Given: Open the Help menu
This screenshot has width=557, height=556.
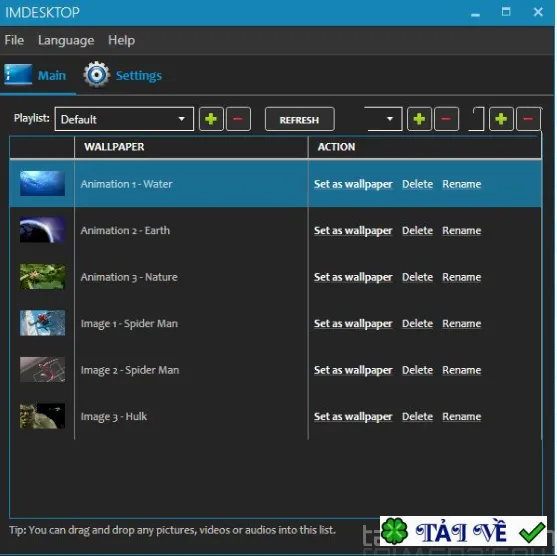Looking at the screenshot, I should (121, 40).
